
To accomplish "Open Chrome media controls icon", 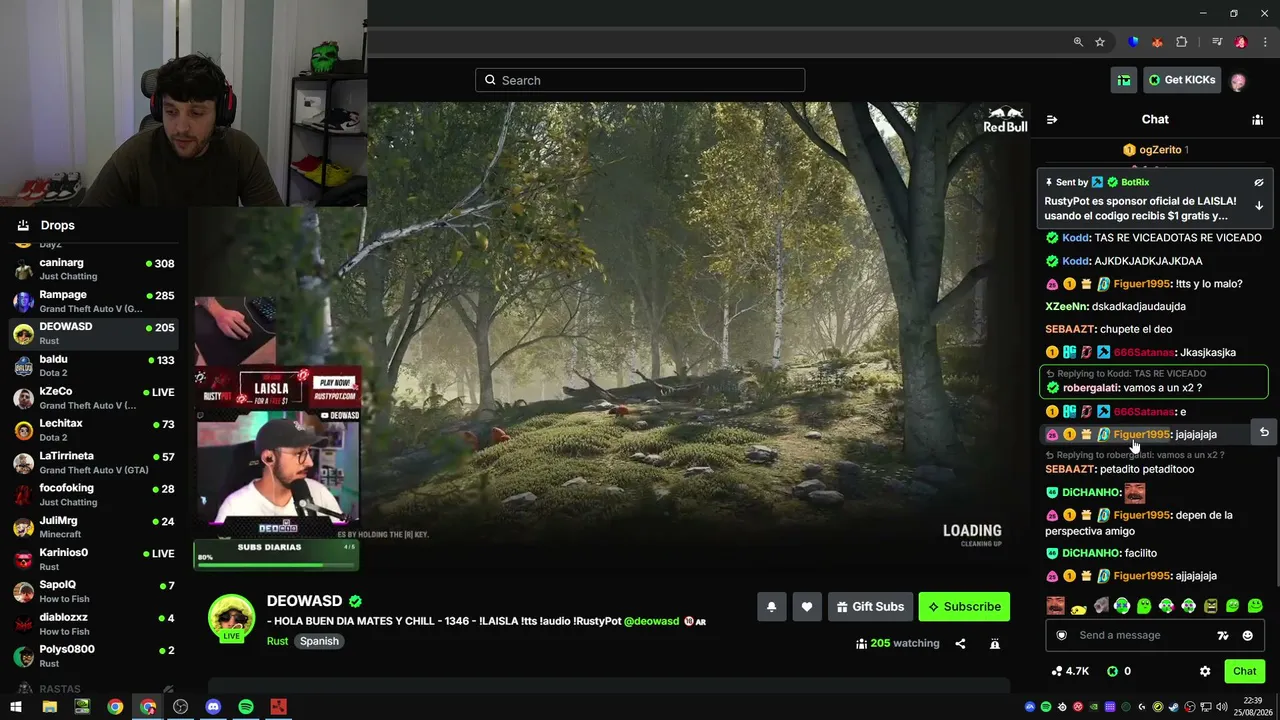I will [1217, 42].
